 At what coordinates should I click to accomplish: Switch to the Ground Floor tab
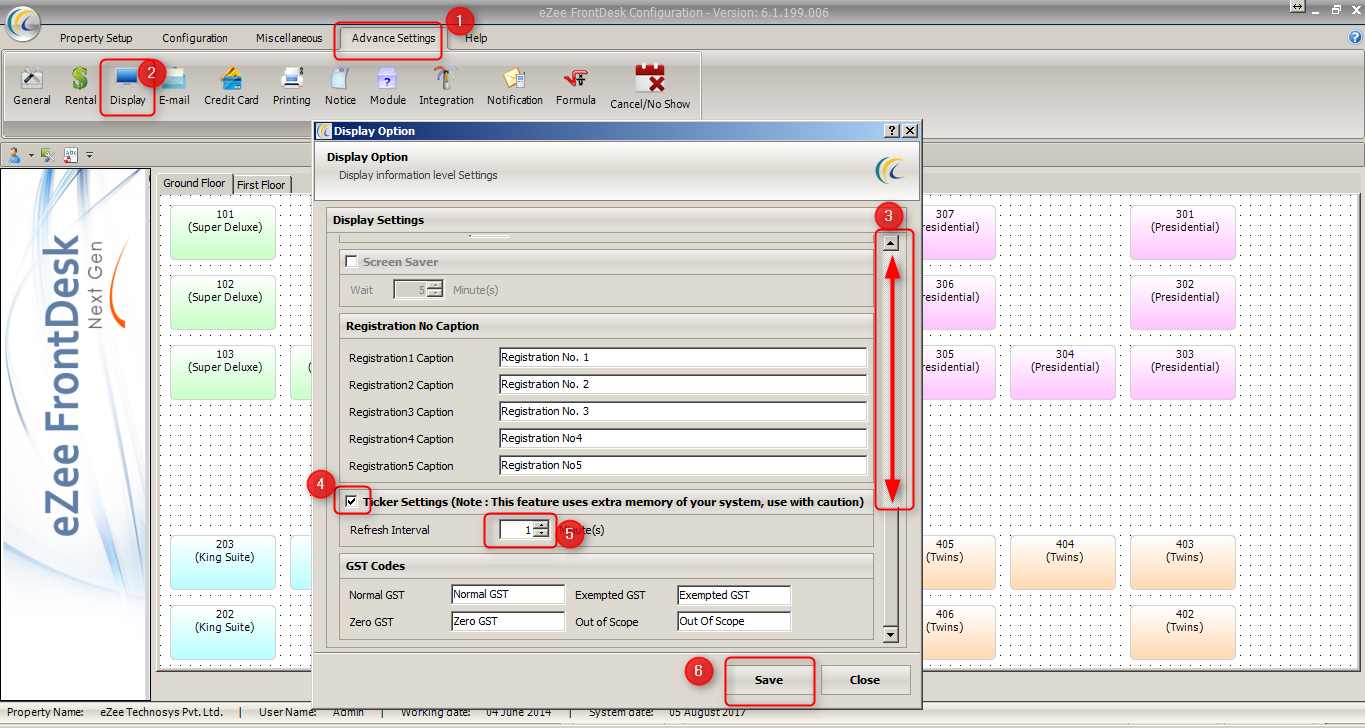(x=194, y=183)
